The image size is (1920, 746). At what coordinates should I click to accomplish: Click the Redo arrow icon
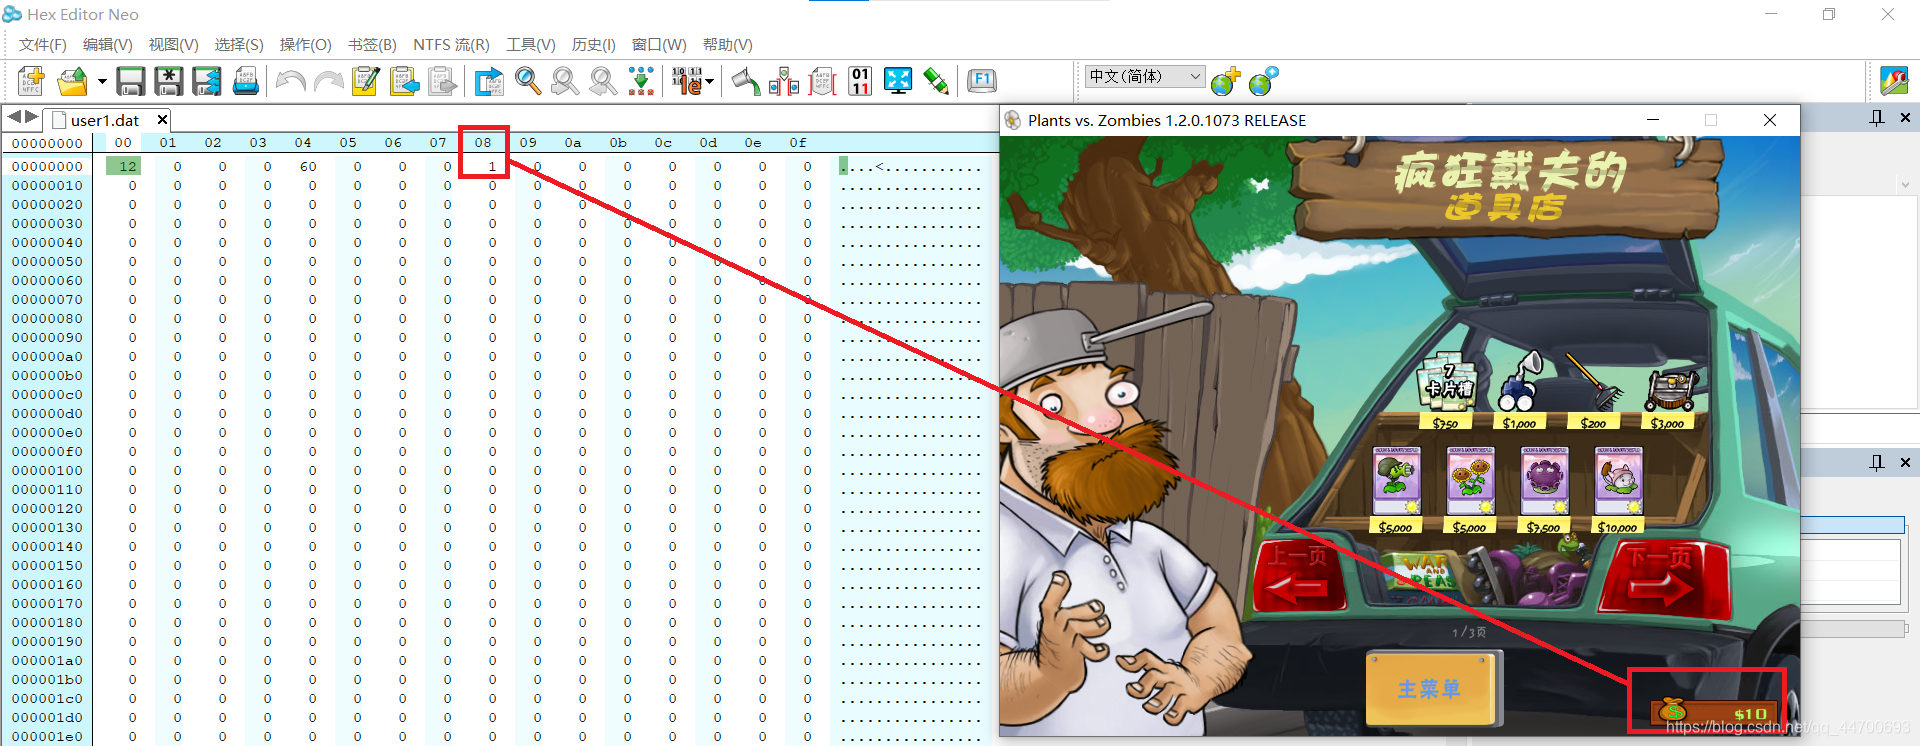[x=328, y=81]
